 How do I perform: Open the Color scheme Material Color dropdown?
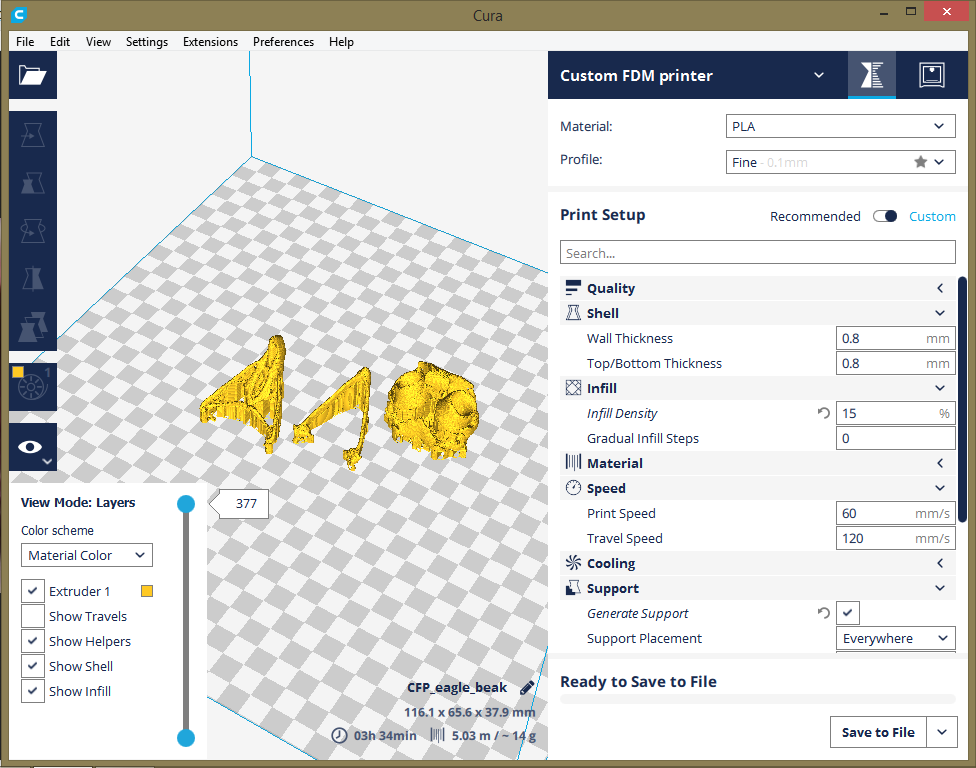[87, 555]
